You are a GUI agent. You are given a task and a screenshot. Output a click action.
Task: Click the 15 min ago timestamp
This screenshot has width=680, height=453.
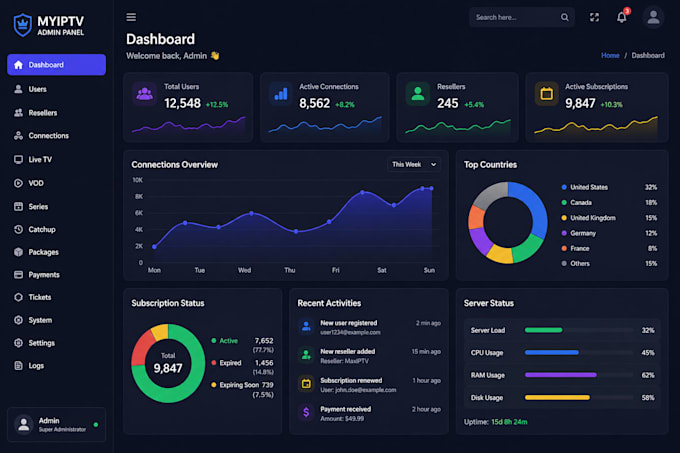click(426, 352)
